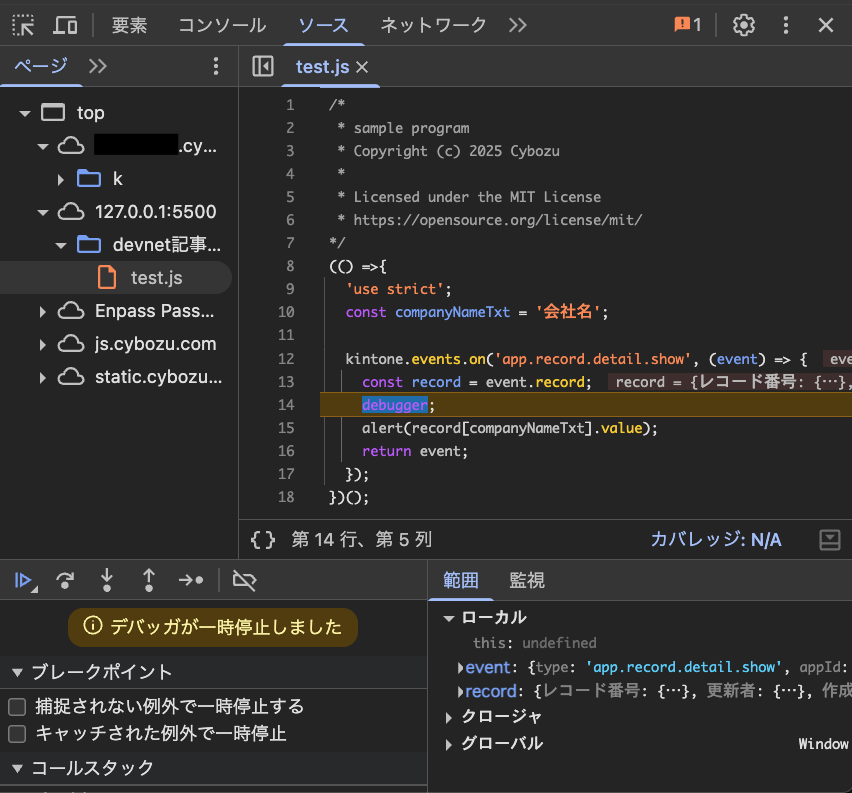The height and width of the screenshot is (793, 852).
Task: Select the ソース tab
Action: (x=323, y=25)
